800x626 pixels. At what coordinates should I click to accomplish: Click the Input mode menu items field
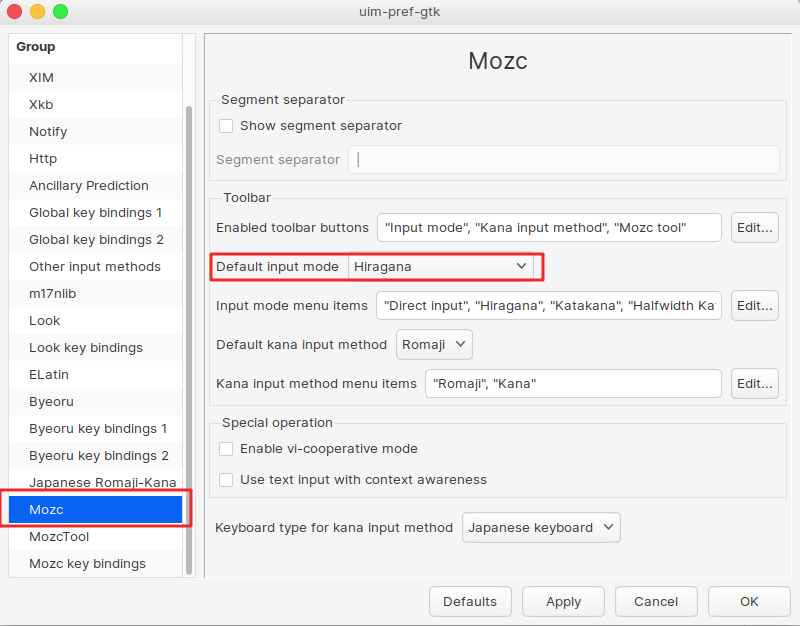click(x=549, y=306)
